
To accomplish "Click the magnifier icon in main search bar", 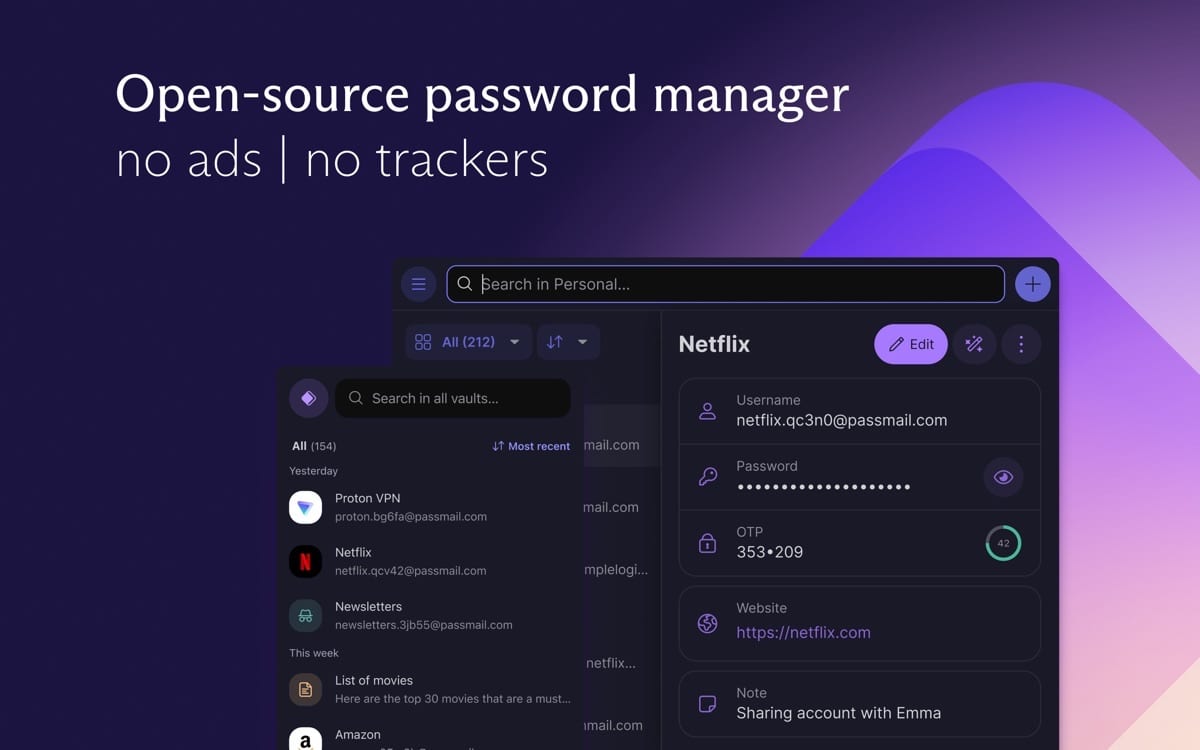I will [x=465, y=284].
